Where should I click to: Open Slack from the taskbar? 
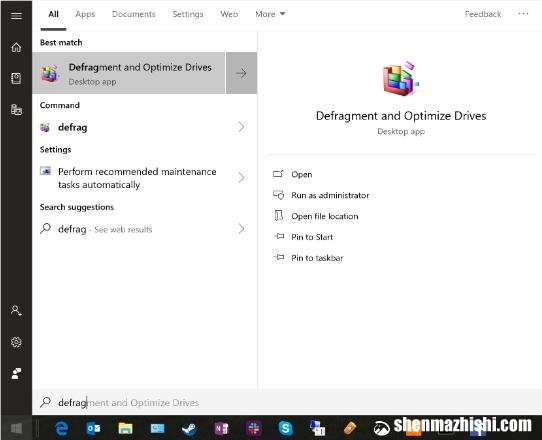[253, 429]
